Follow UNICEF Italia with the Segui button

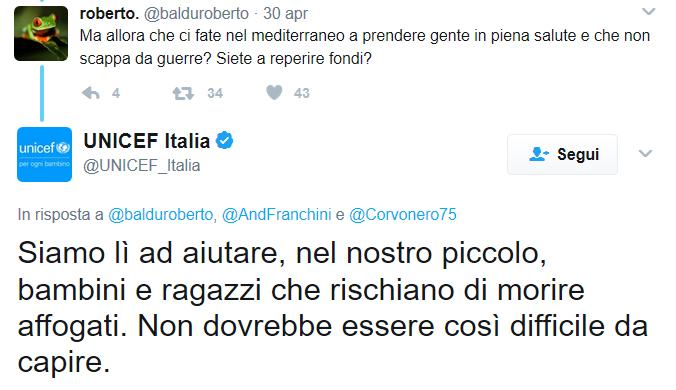coord(562,154)
